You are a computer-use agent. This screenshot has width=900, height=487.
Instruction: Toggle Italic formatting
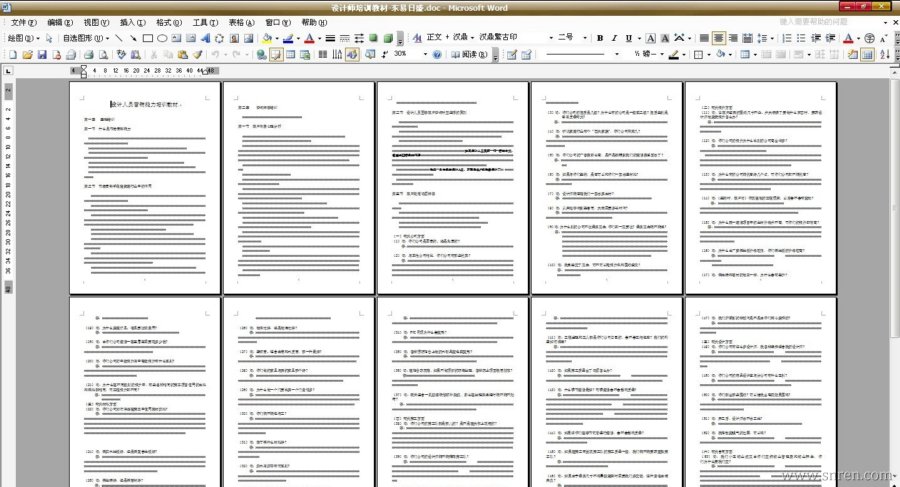[614, 38]
